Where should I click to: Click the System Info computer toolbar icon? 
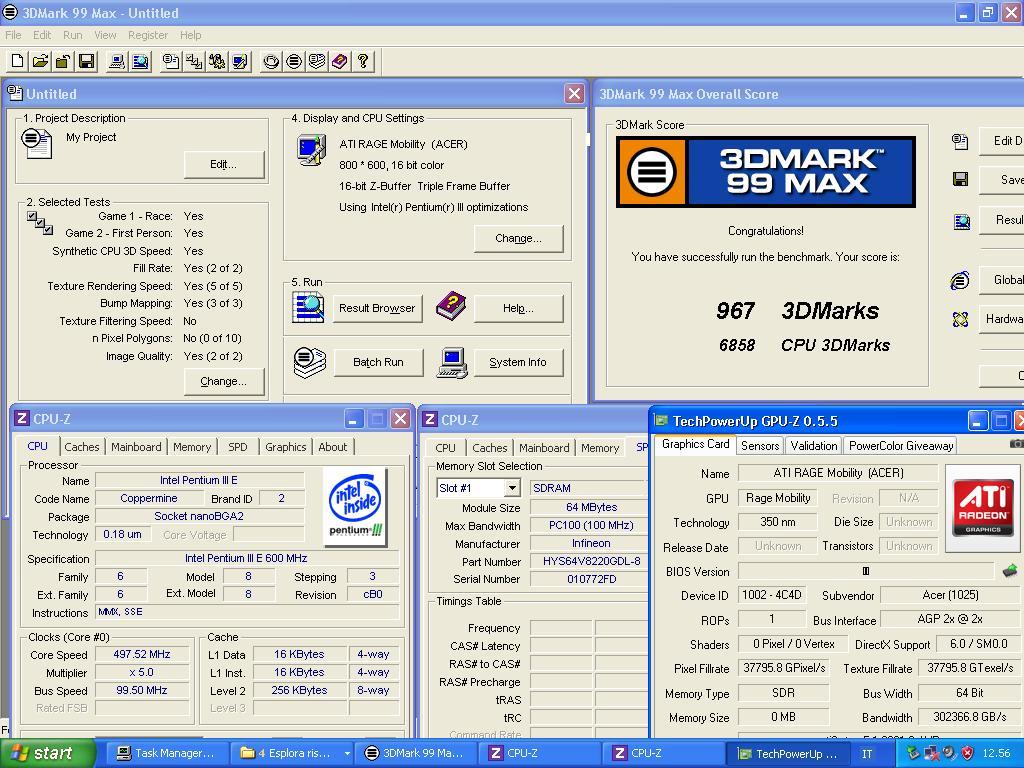coord(117,61)
